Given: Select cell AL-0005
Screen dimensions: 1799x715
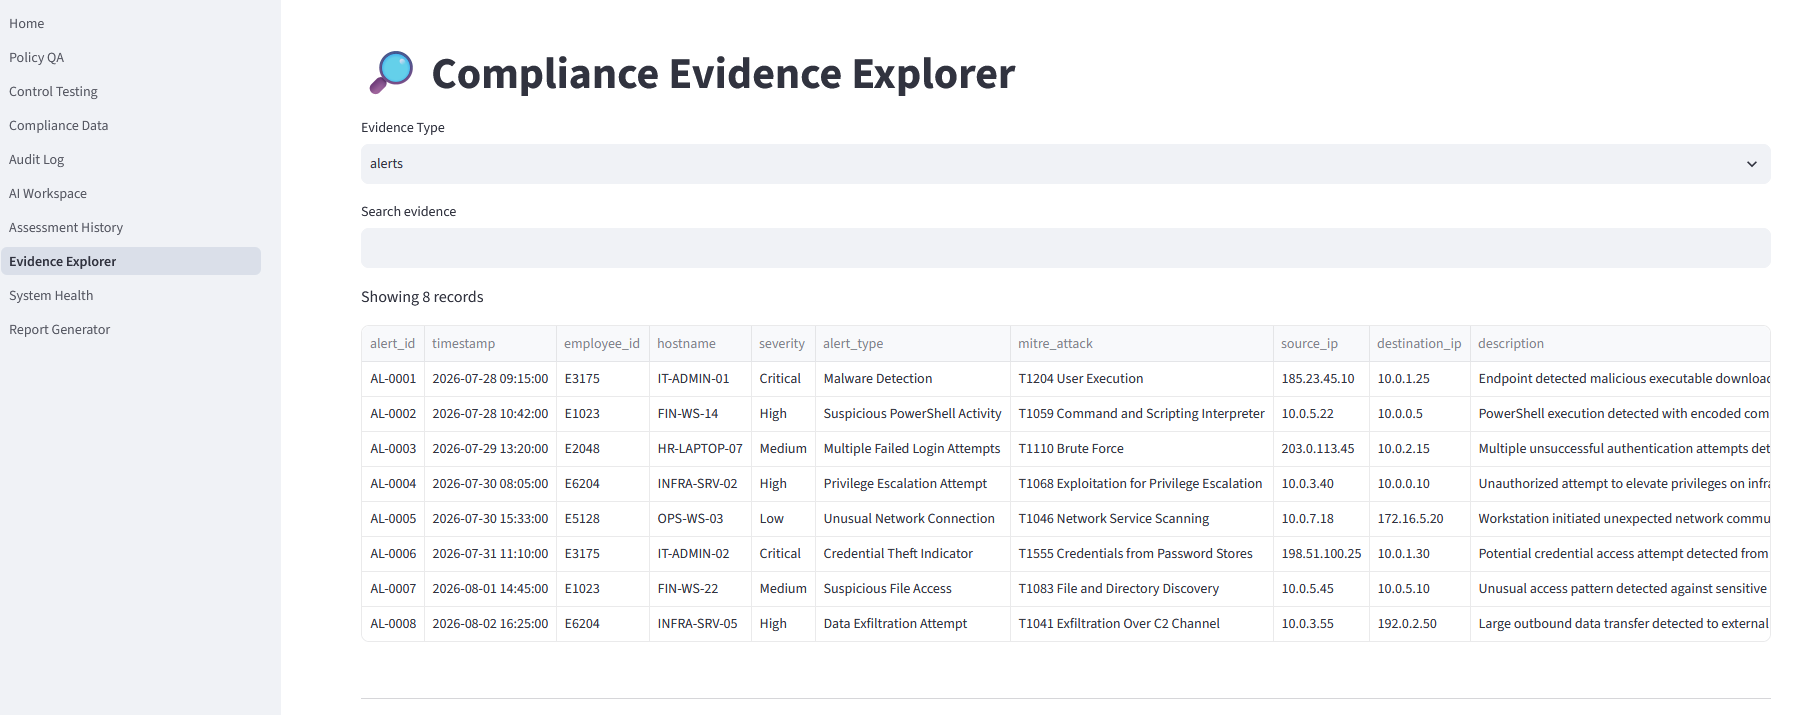Looking at the screenshot, I should 393,519.
